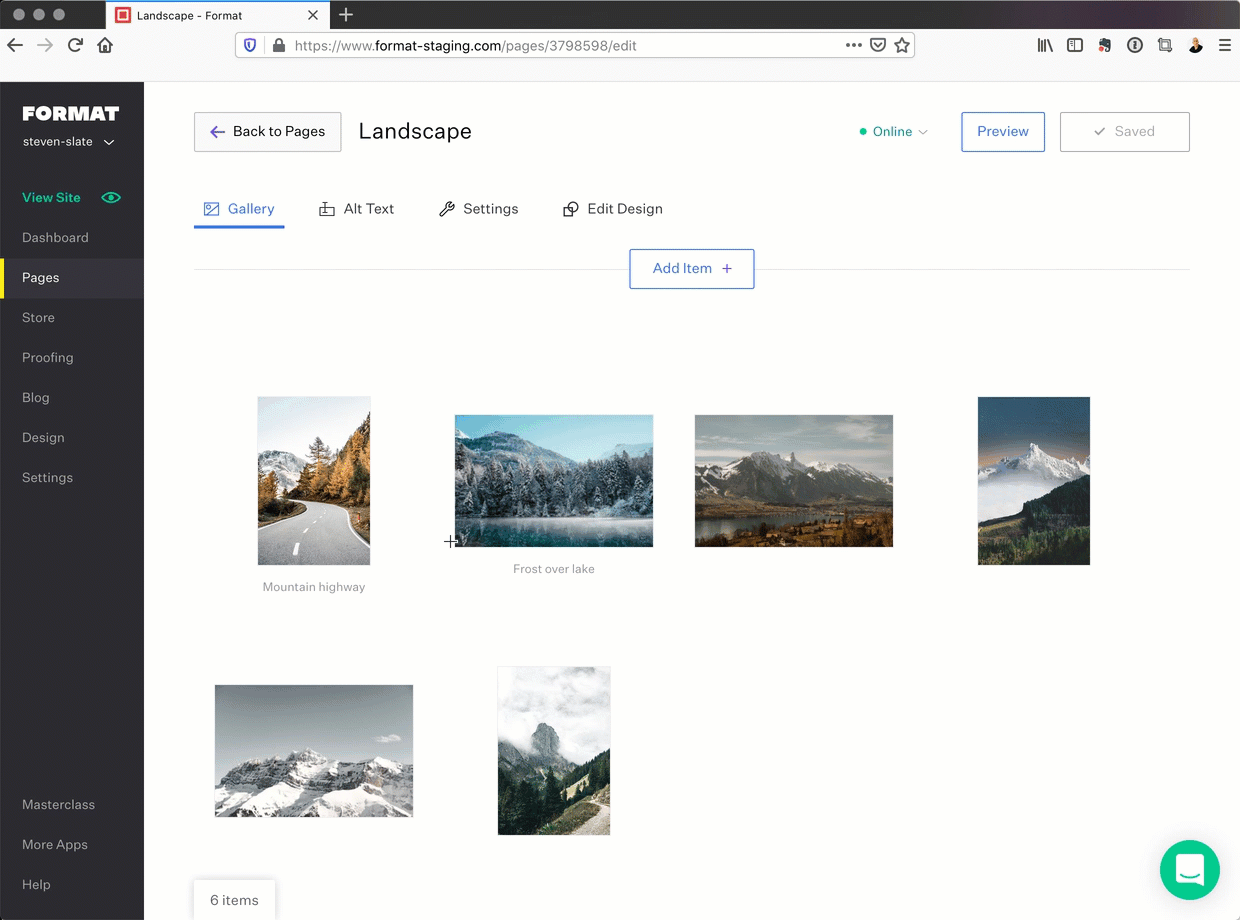
Task: Toggle the browser sidebar icon
Action: click(1075, 45)
